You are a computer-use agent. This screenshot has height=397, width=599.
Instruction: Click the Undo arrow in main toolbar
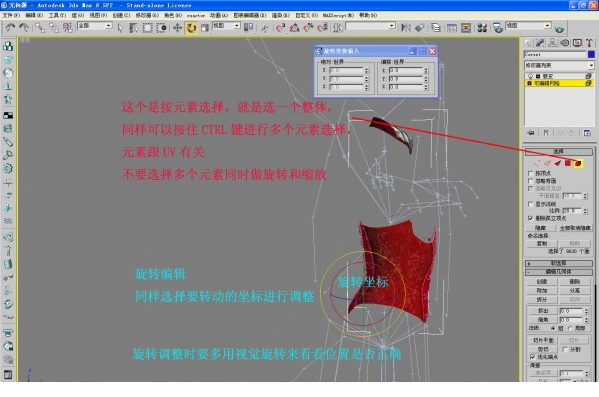click(x=10, y=28)
